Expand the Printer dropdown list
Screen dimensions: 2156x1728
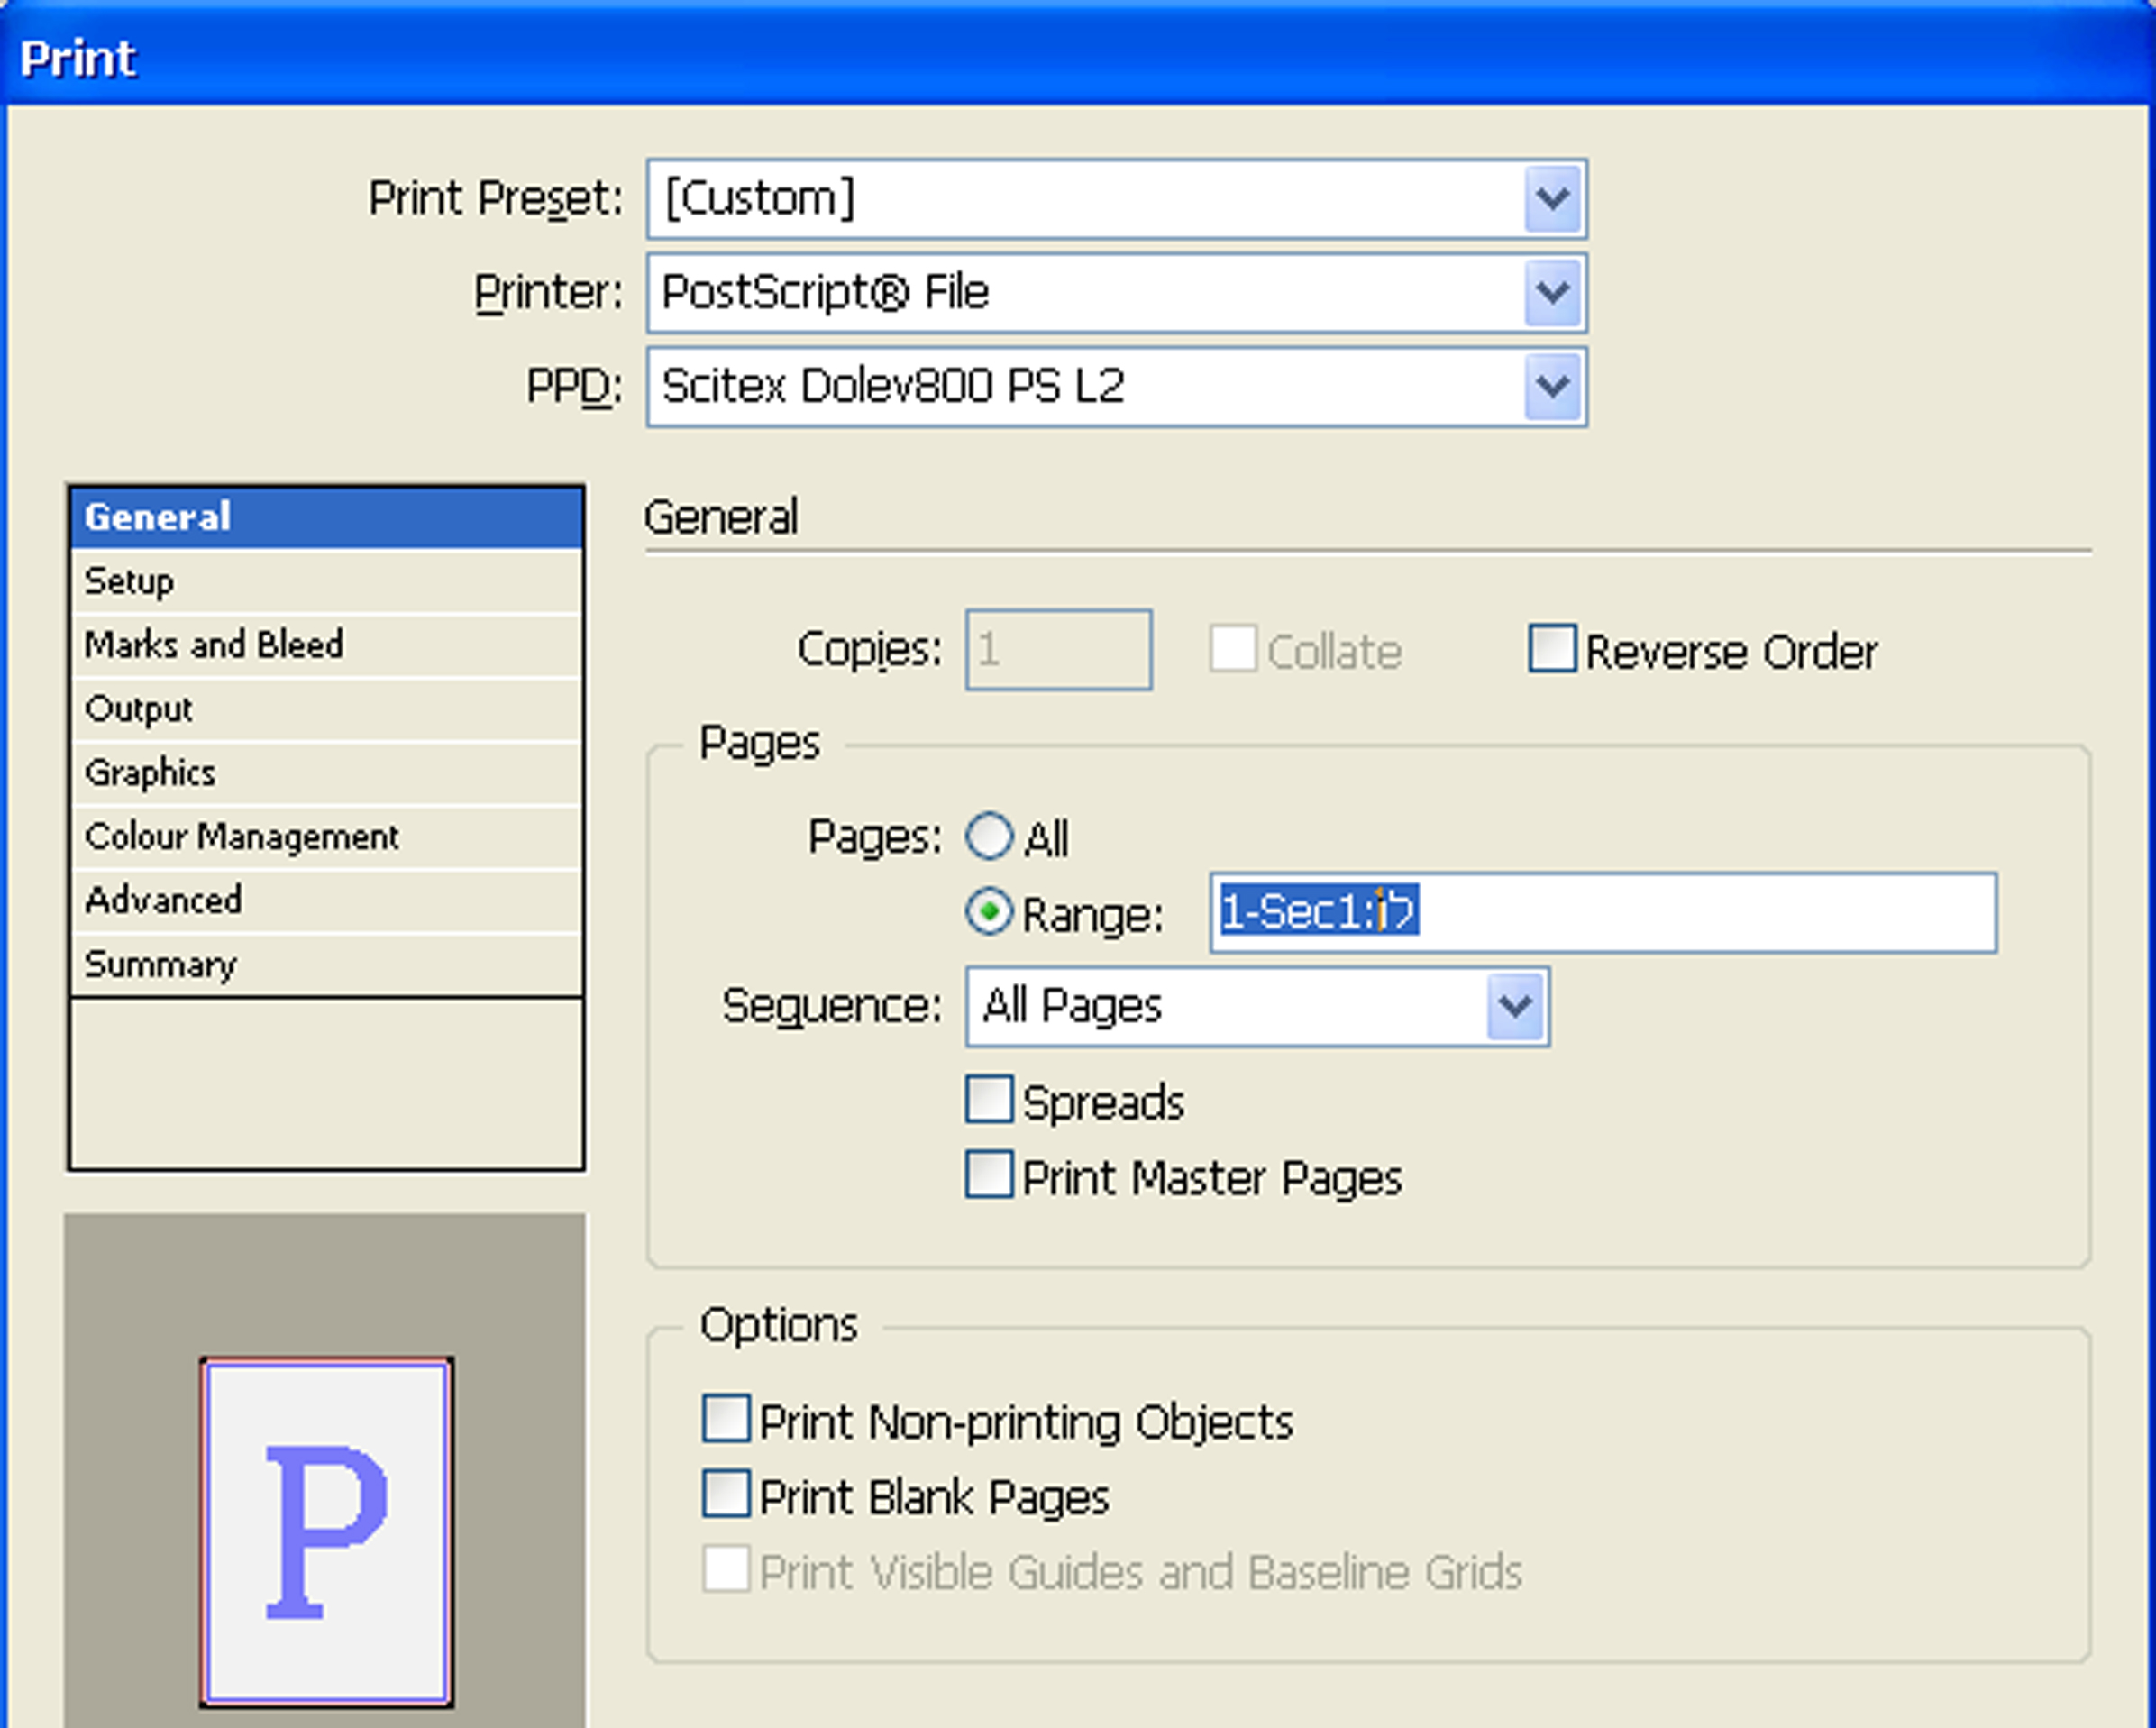[x=1552, y=293]
